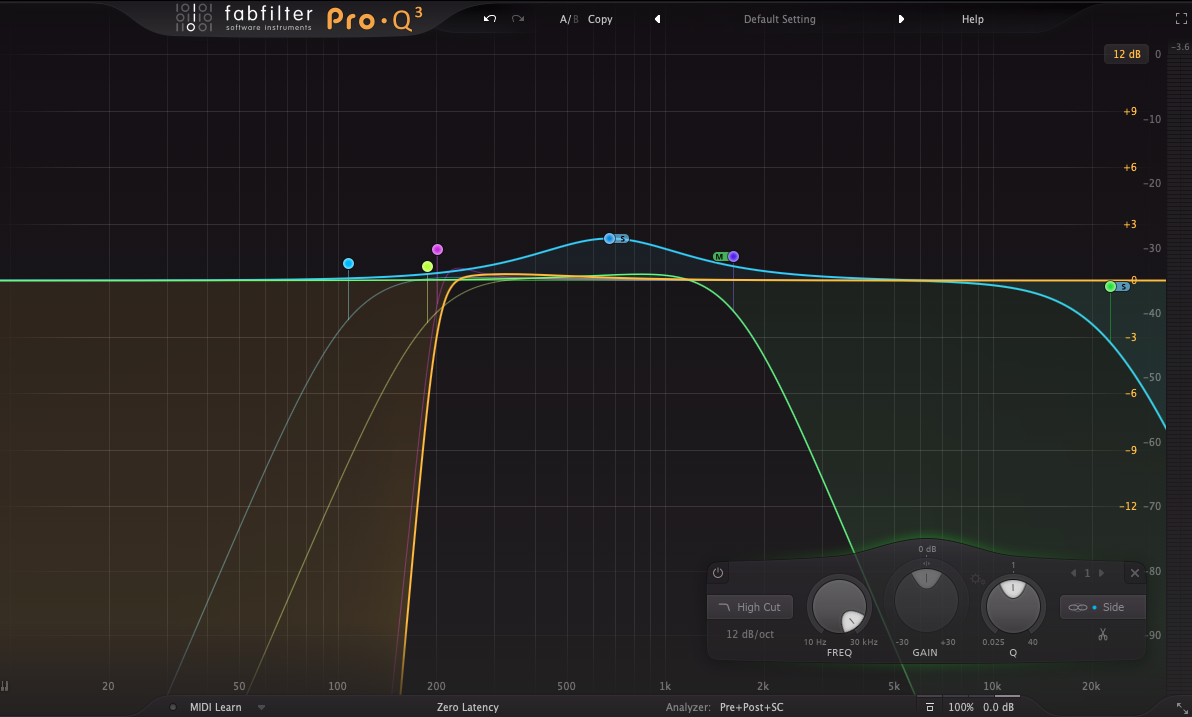Toggle the MIDI Learn button
The image size is (1192, 717).
[x=215, y=707]
